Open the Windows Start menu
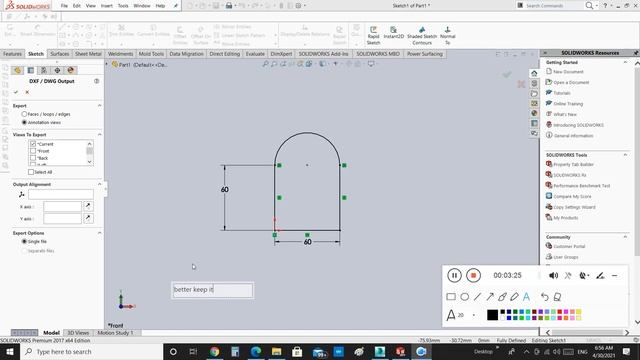This screenshot has height=360, width=640. 9,351
